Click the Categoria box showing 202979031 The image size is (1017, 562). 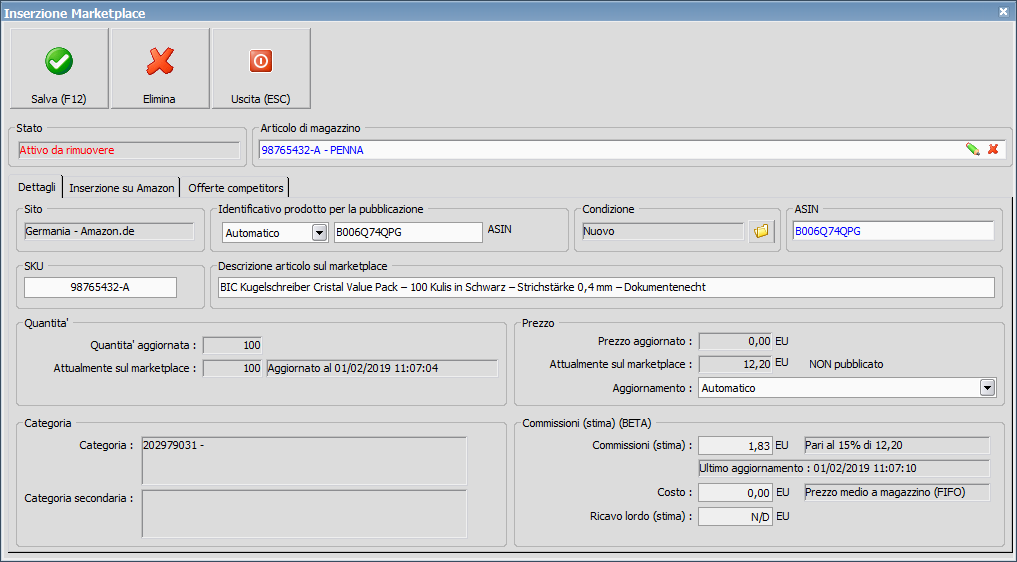click(x=303, y=460)
